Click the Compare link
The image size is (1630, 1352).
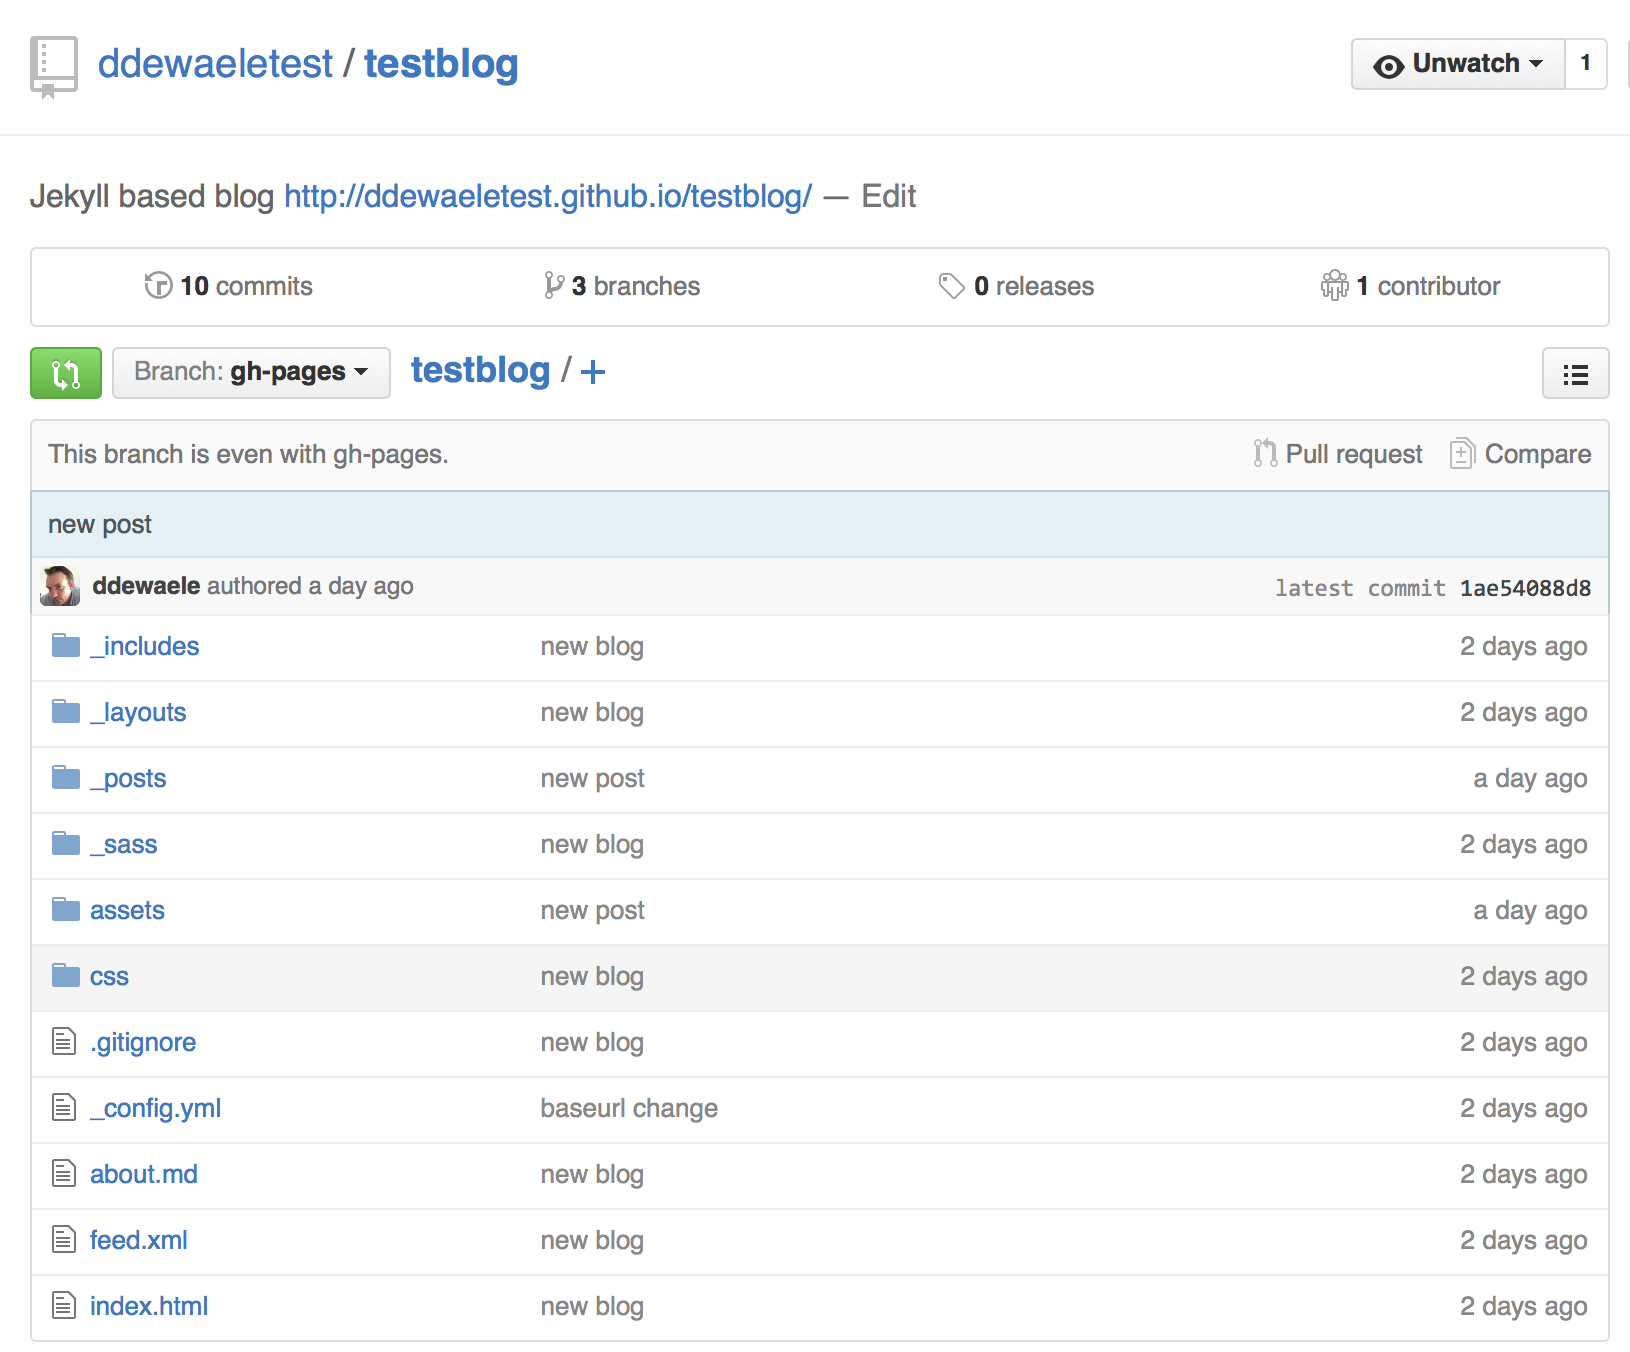pyautogui.click(x=1521, y=454)
